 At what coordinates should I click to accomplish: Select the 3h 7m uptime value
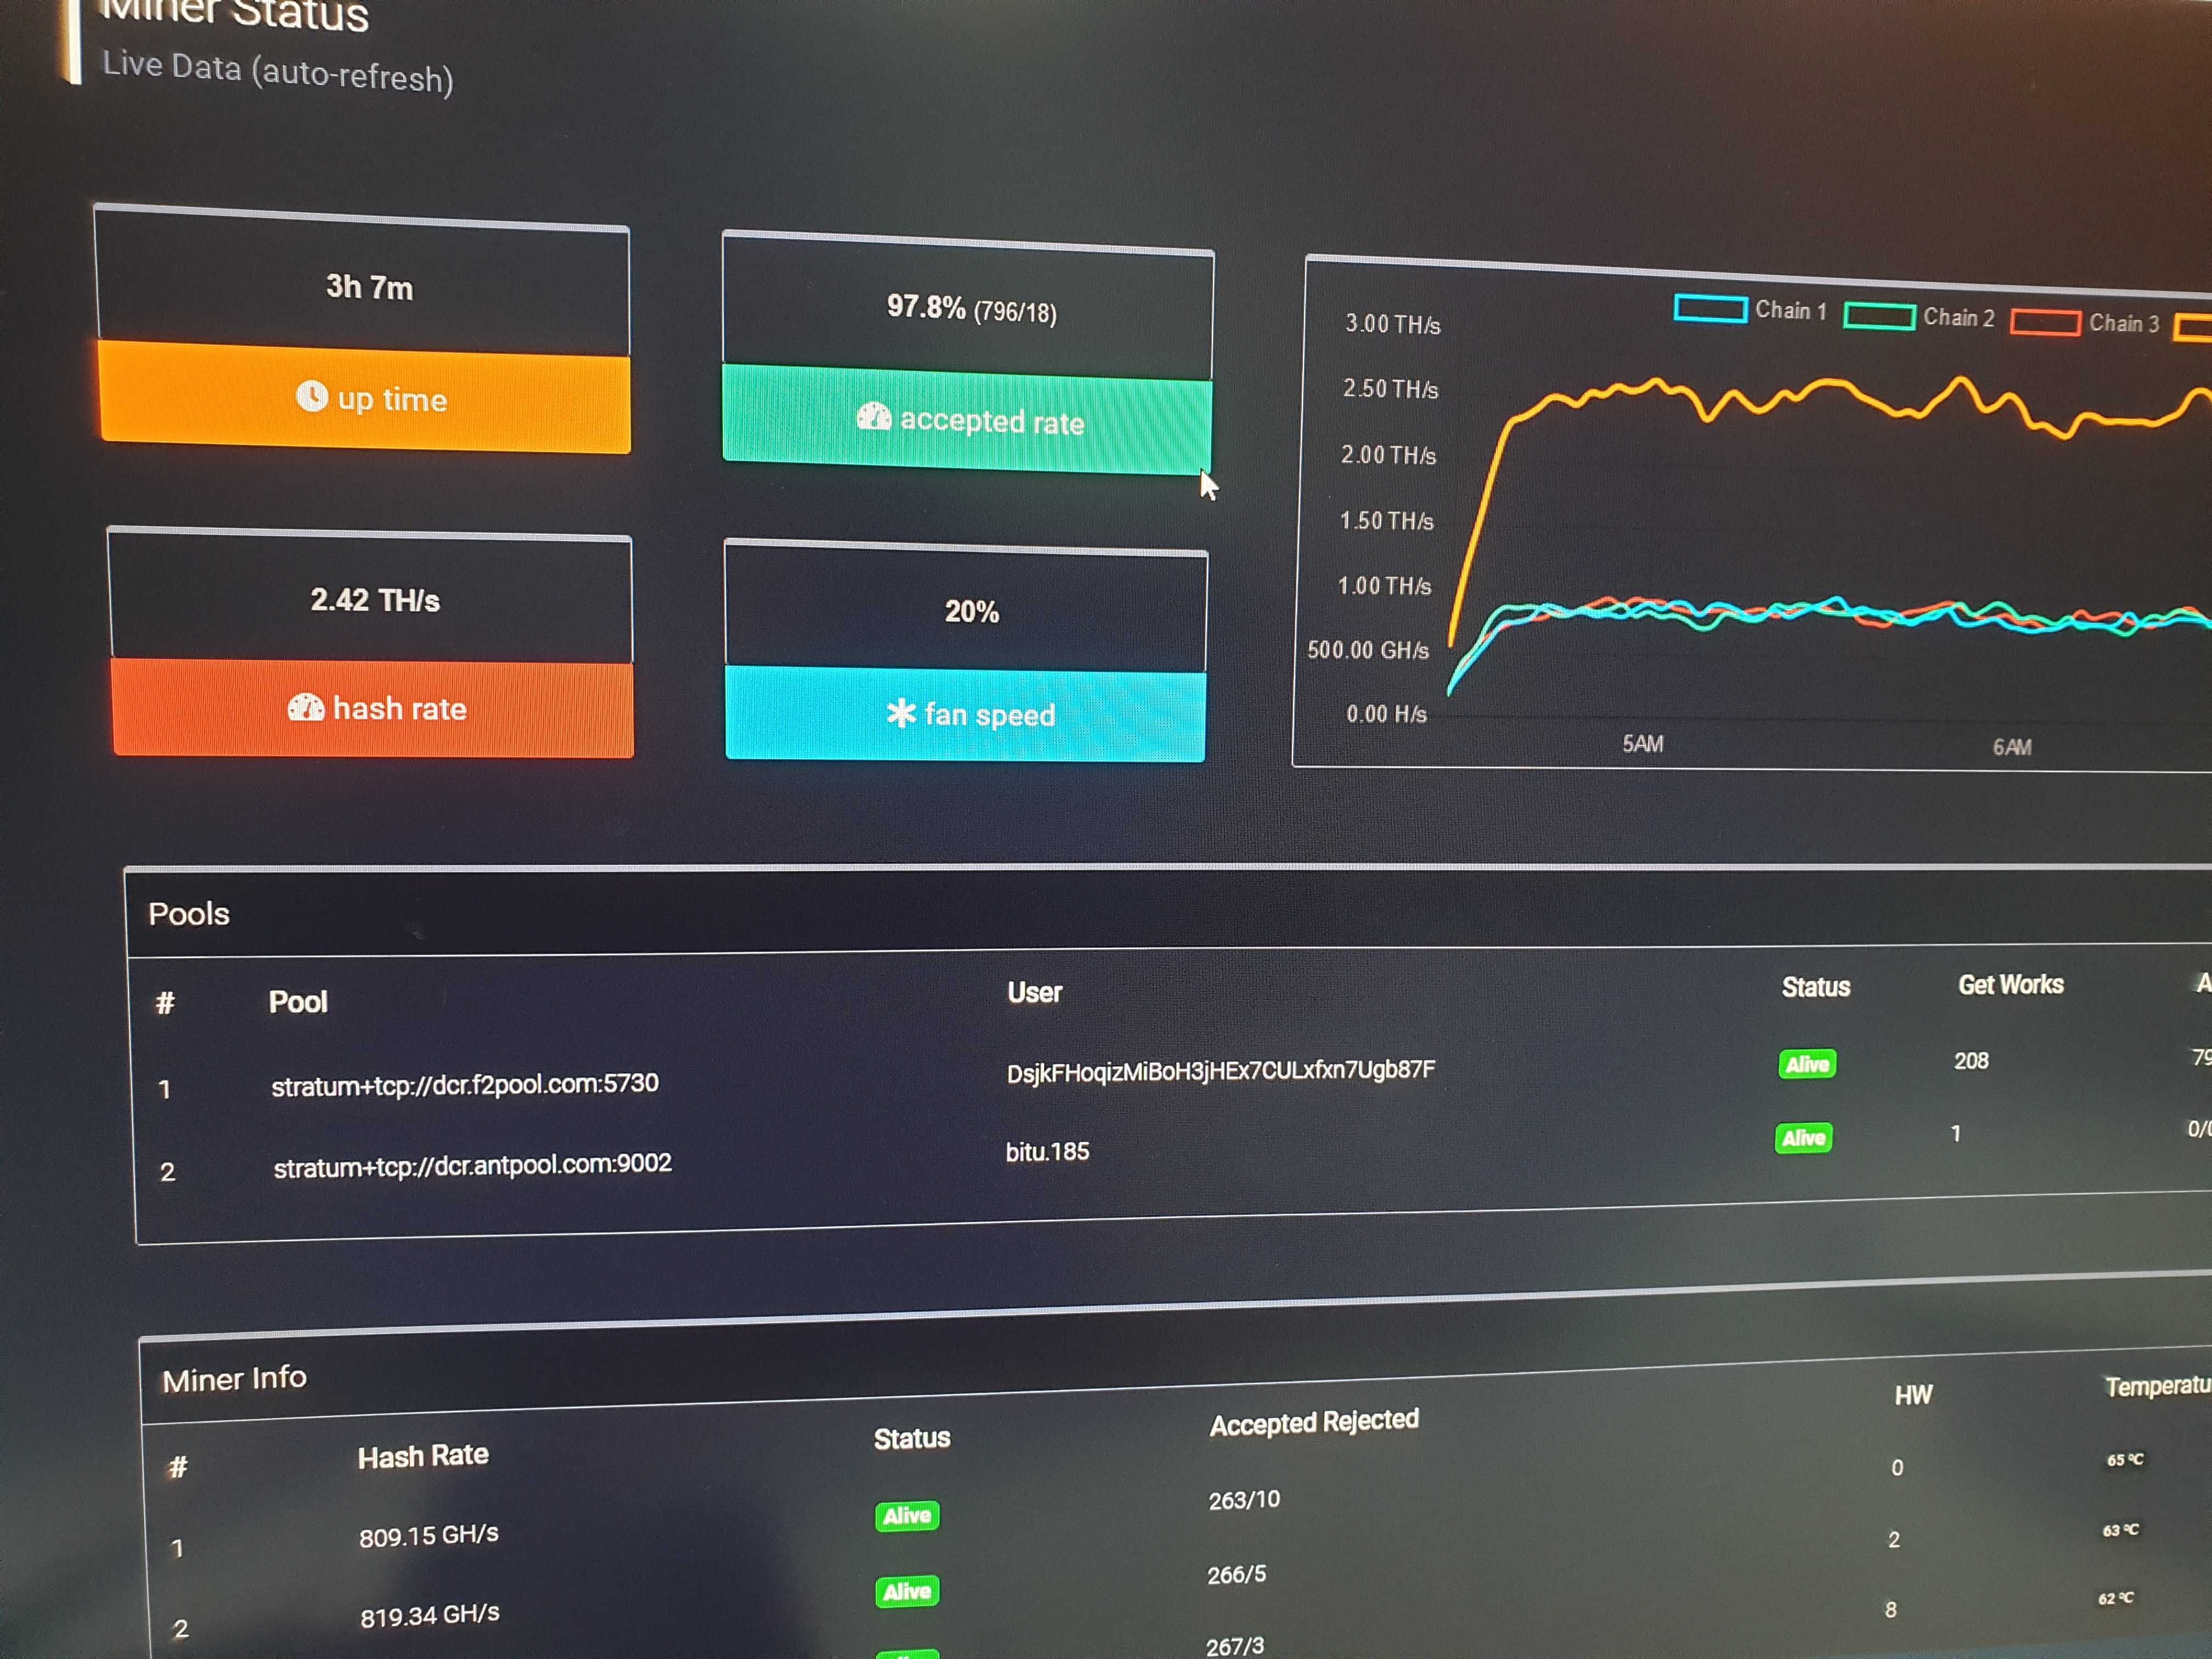click(369, 287)
